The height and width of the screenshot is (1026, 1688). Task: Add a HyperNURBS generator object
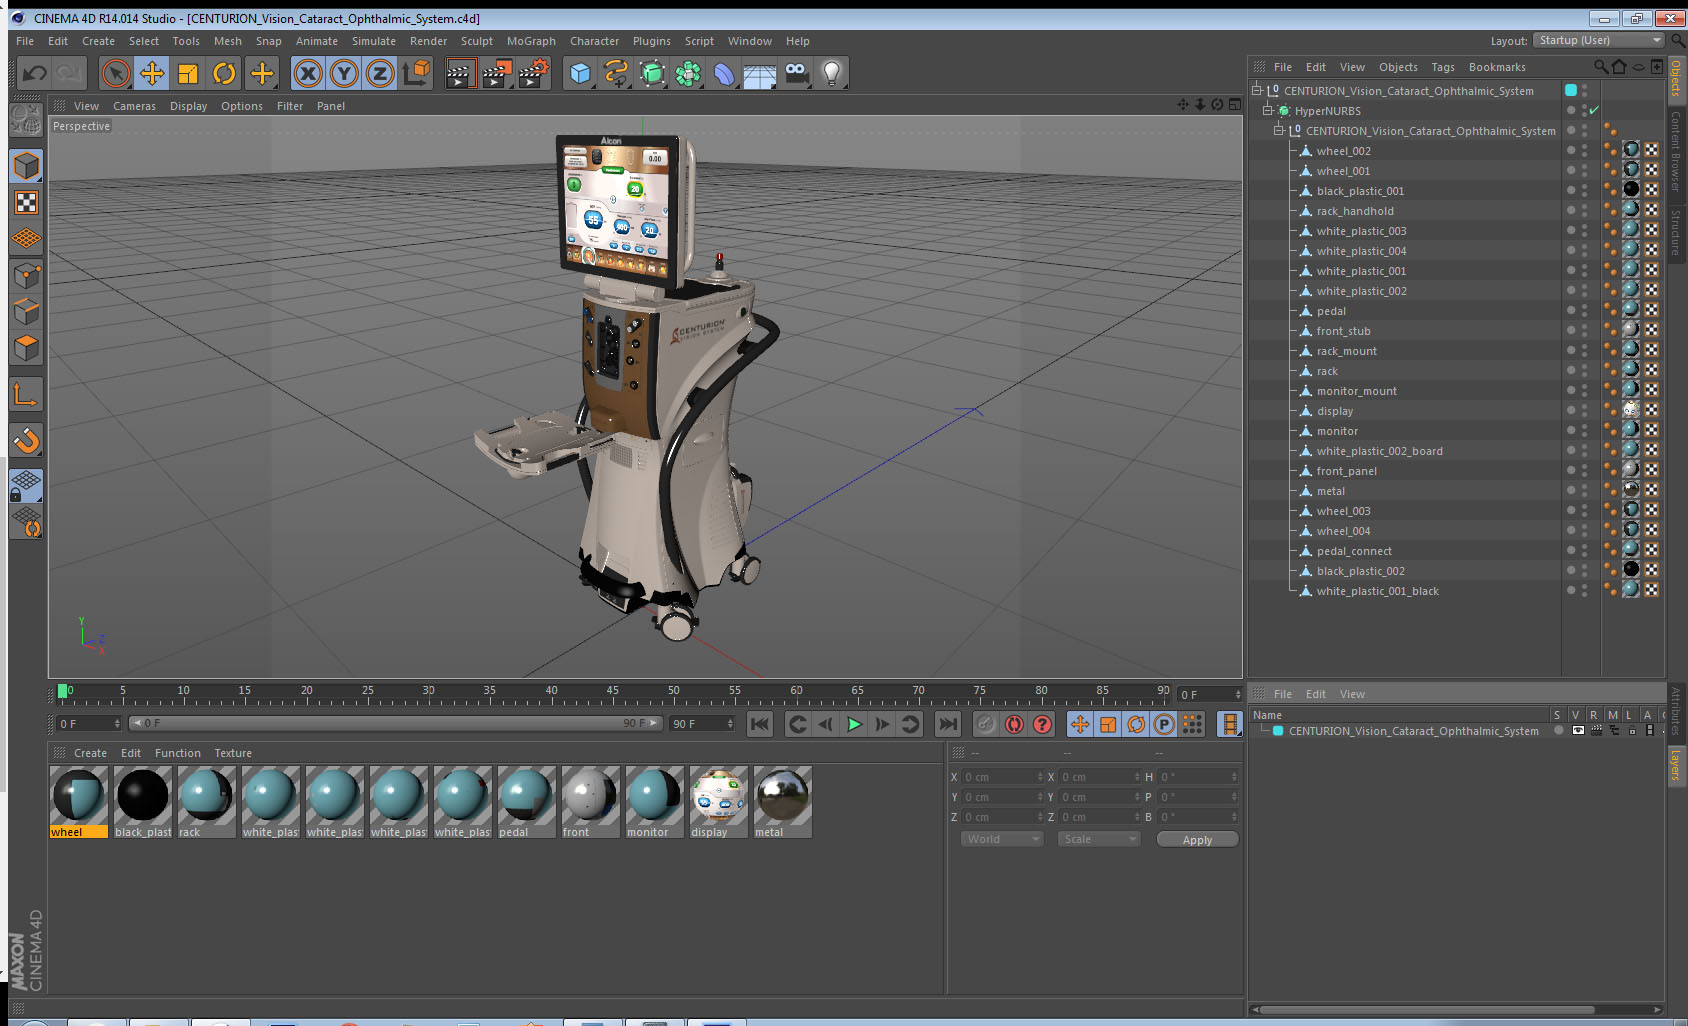(x=652, y=73)
